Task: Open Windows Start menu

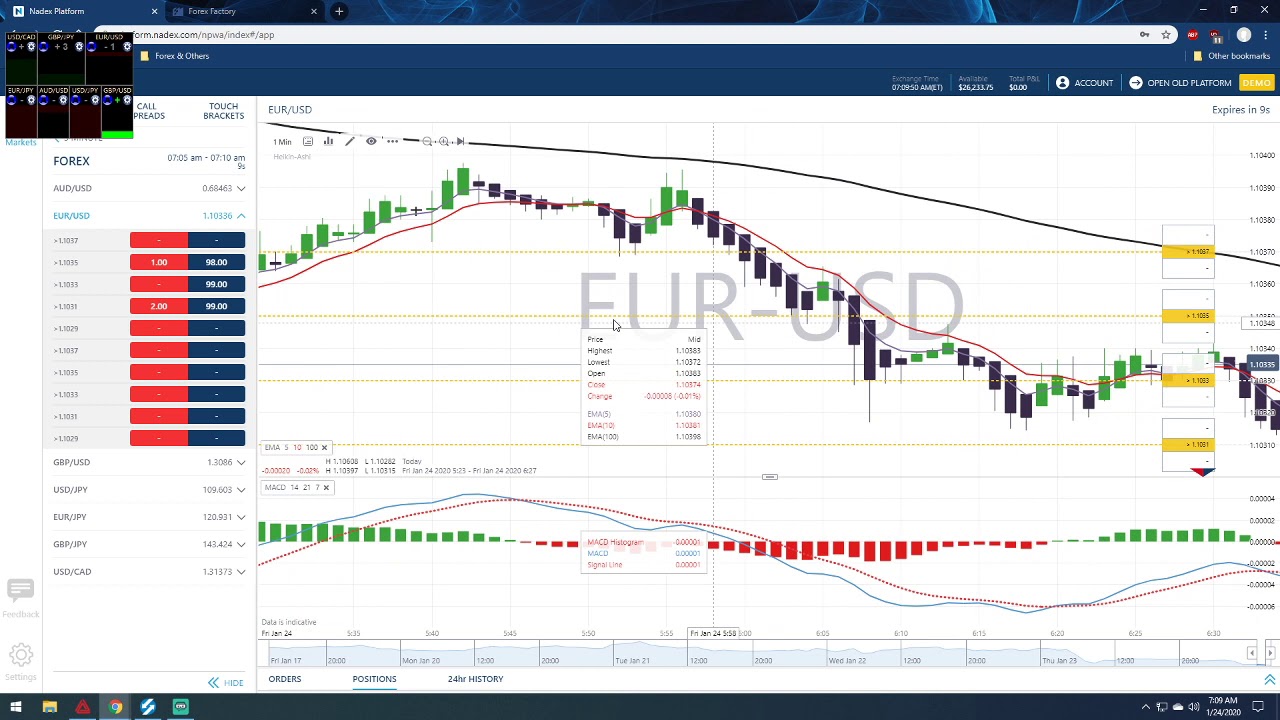Action: (x=16, y=707)
